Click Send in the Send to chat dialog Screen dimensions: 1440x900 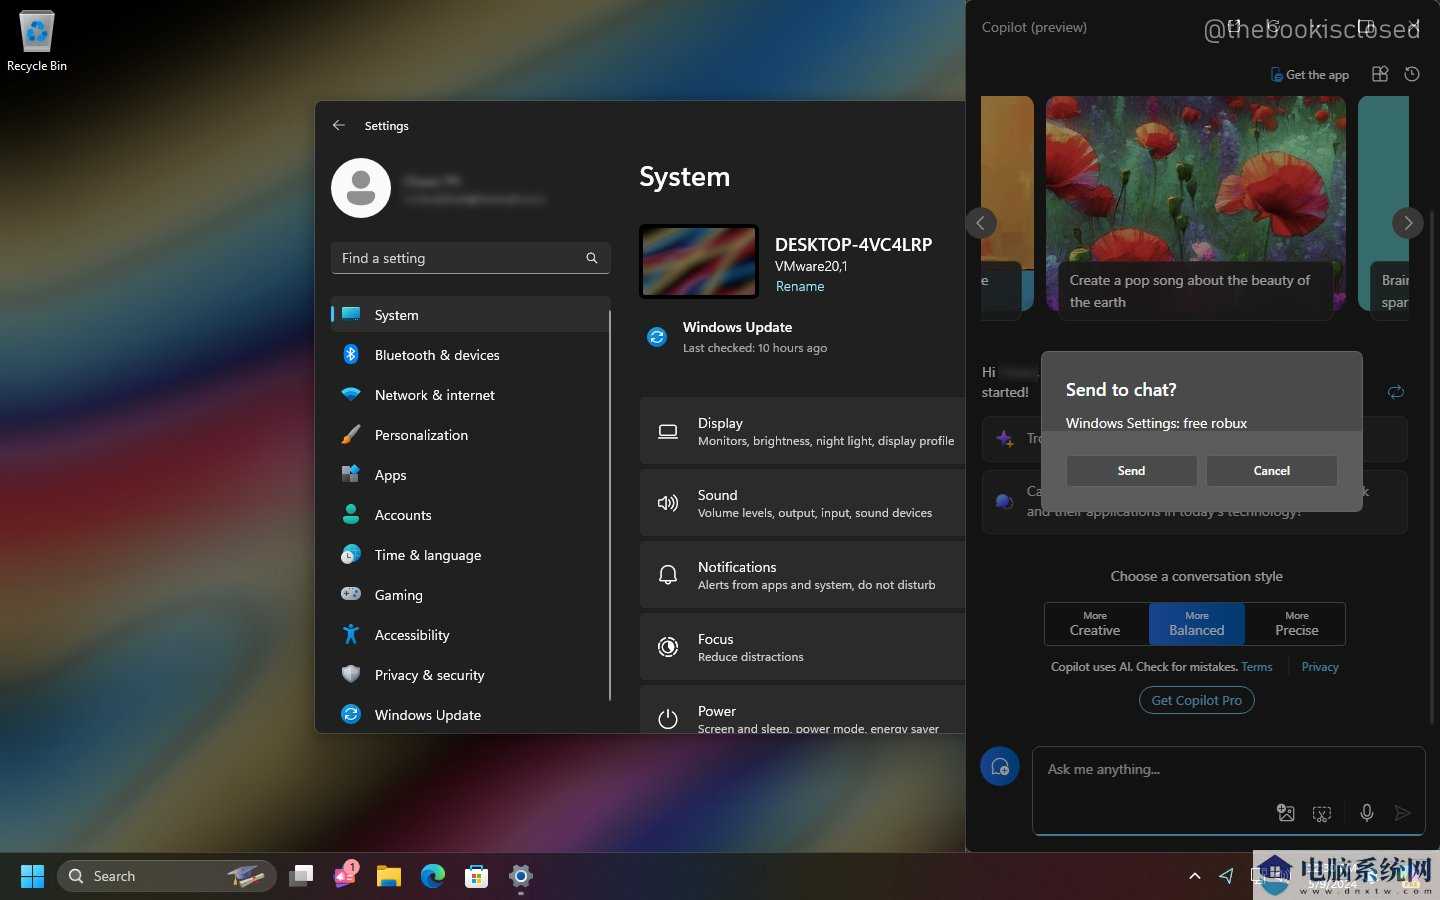point(1131,471)
